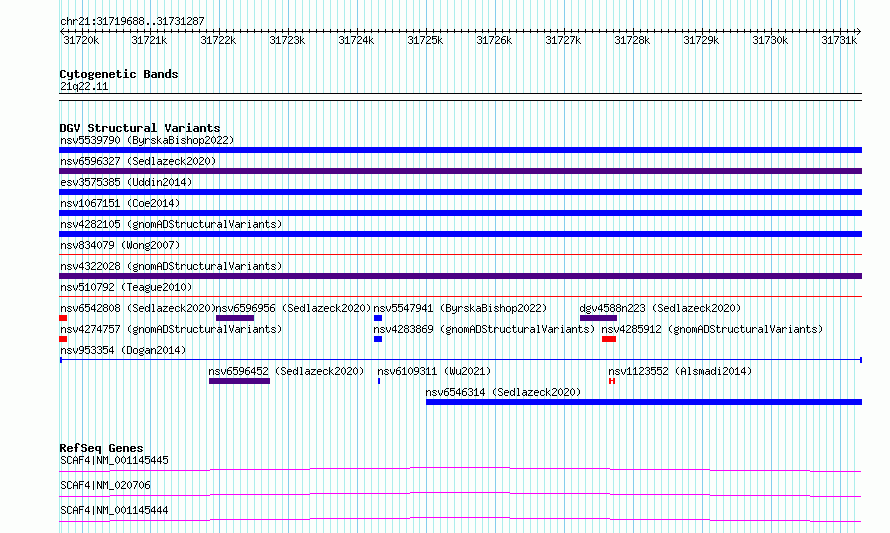
Task: Click the nsv1123552 (Alsmadi2014) label
Action: (680, 371)
